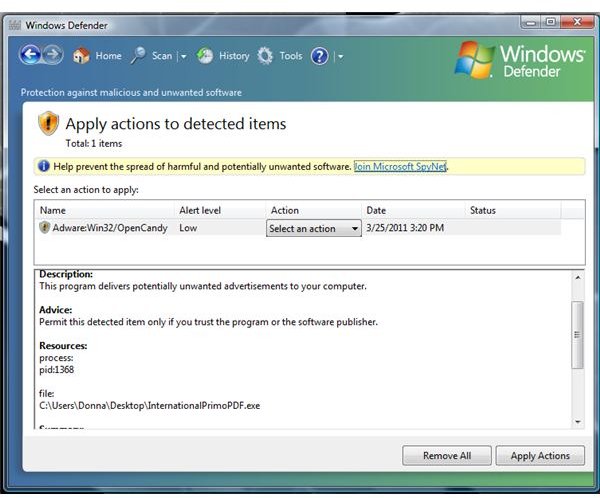This screenshot has height=498, width=600.
Task: Click description pane scroll up arrow
Action: pyautogui.click(x=578, y=277)
